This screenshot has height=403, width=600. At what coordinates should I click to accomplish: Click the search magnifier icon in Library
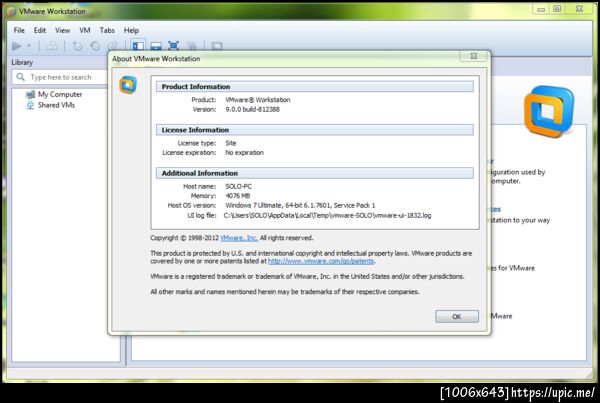click(x=20, y=77)
